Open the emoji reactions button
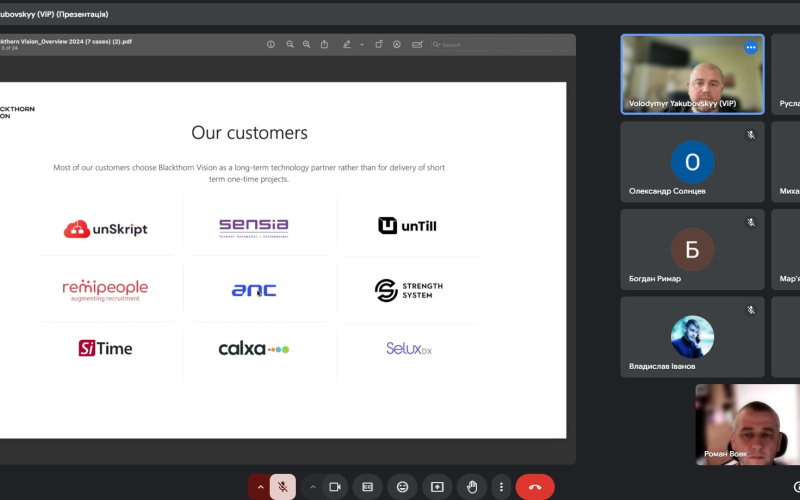This screenshot has width=800, height=500. (x=403, y=487)
